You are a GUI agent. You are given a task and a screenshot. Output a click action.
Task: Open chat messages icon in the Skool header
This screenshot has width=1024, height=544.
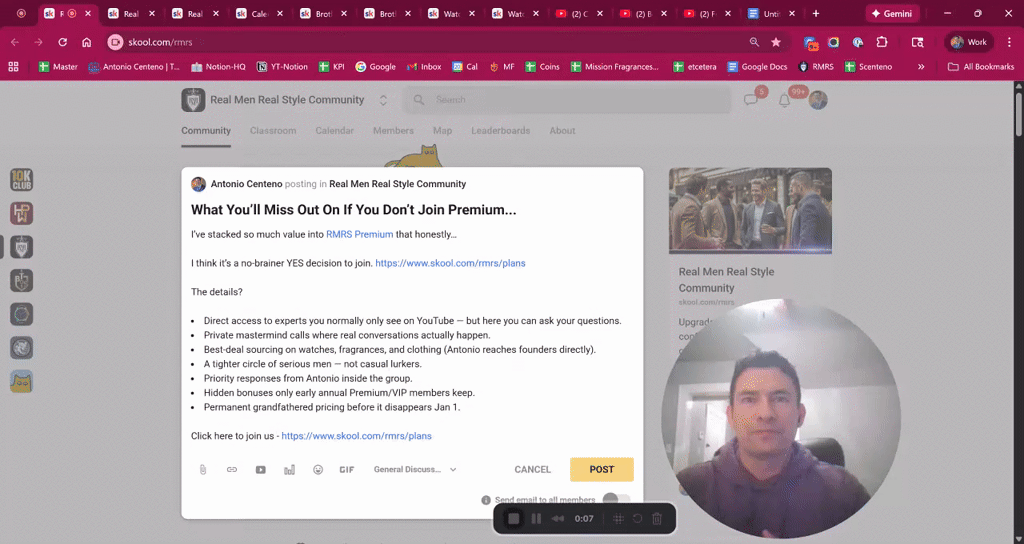(x=751, y=100)
